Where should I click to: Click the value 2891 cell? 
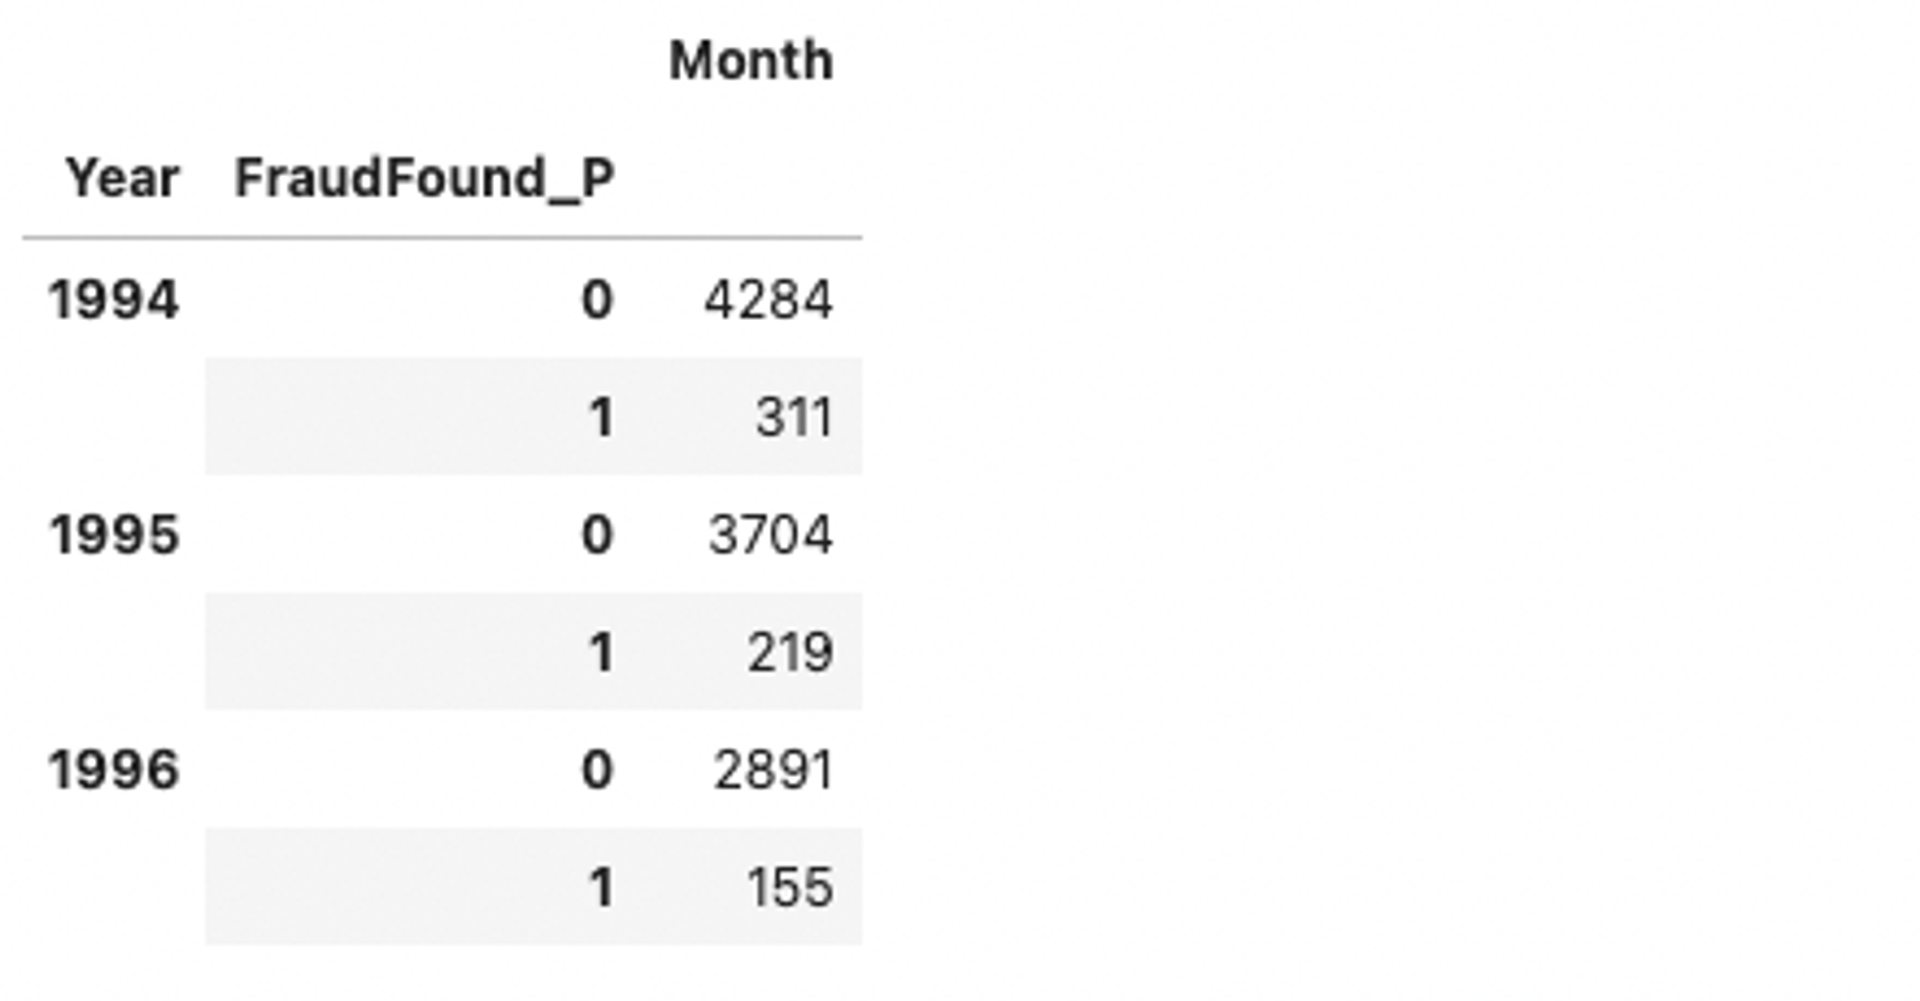[773, 770]
